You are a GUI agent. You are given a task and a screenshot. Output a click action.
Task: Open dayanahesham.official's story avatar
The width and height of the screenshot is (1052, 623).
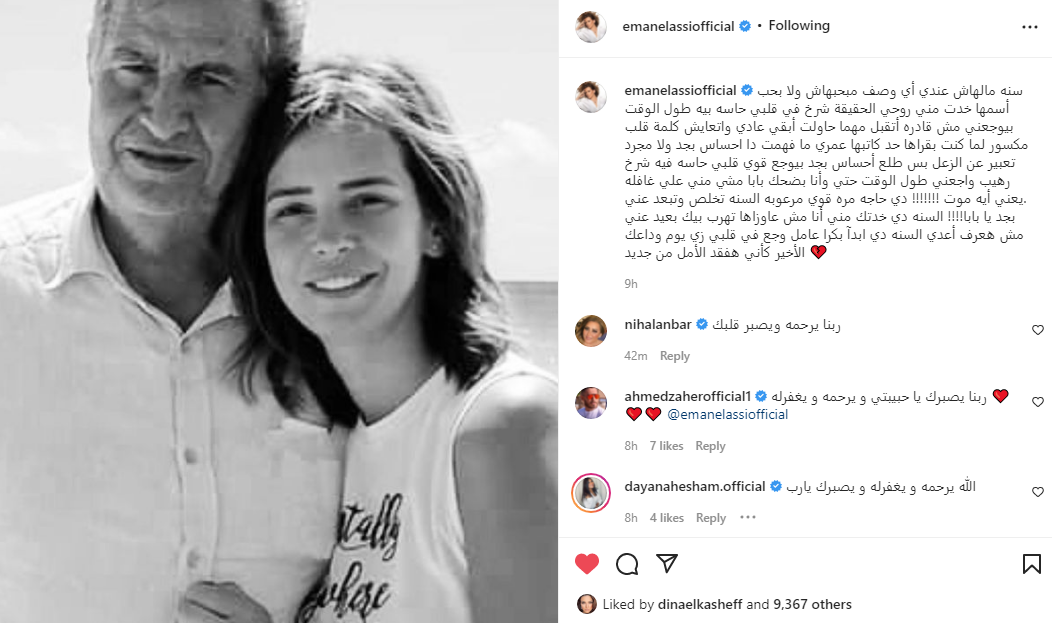pos(591,493)
